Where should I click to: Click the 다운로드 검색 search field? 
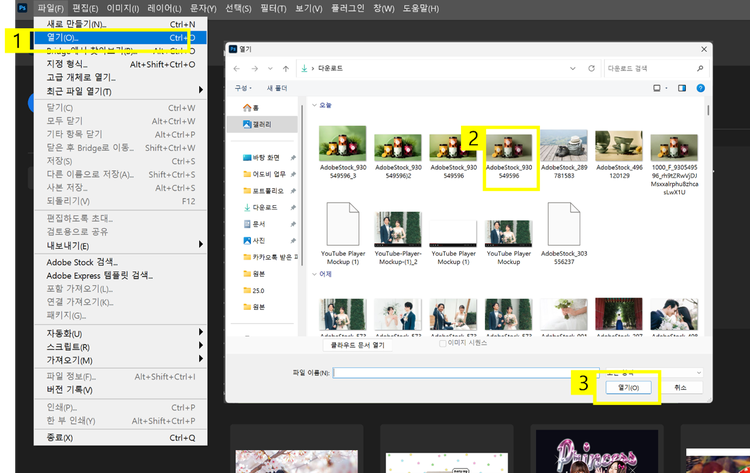[656, 68]
